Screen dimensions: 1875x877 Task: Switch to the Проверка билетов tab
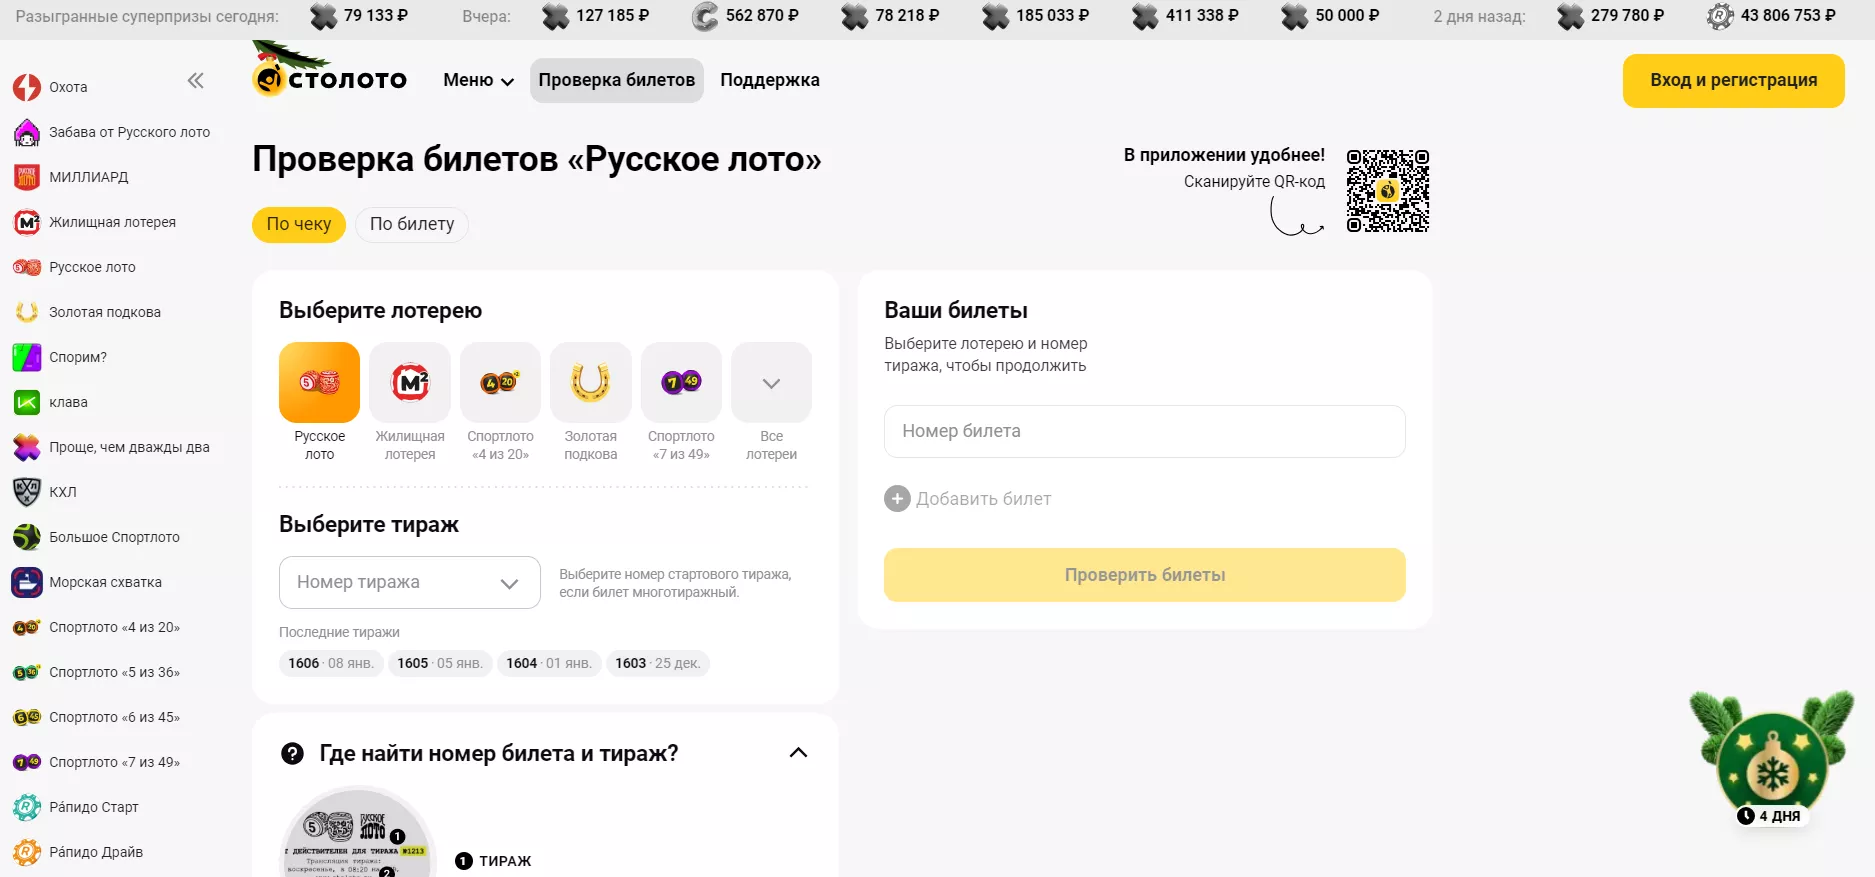(616, 80)
